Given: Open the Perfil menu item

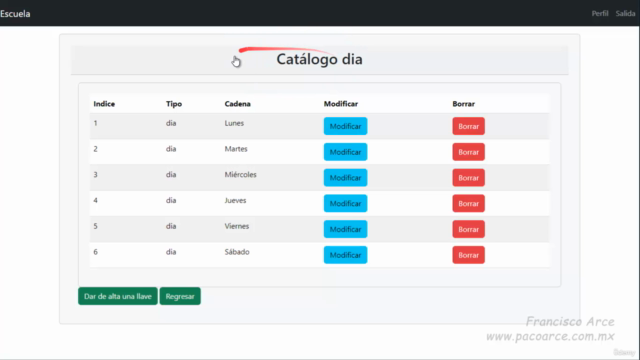Looking at the screenshot, I should pos(600,13).
